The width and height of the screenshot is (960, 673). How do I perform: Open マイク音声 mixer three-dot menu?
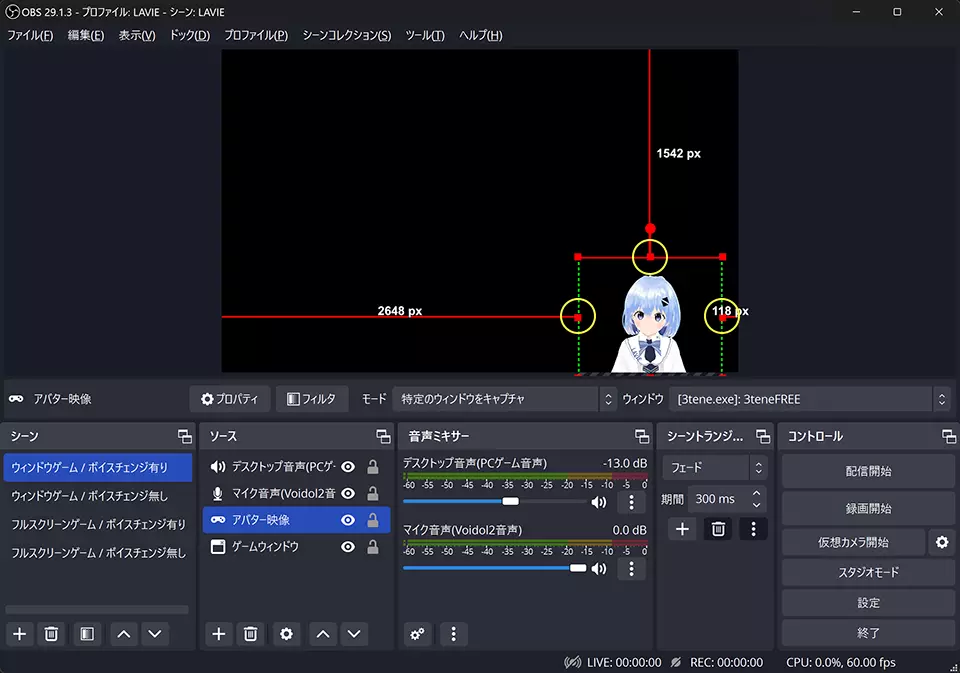click(631, 568)
